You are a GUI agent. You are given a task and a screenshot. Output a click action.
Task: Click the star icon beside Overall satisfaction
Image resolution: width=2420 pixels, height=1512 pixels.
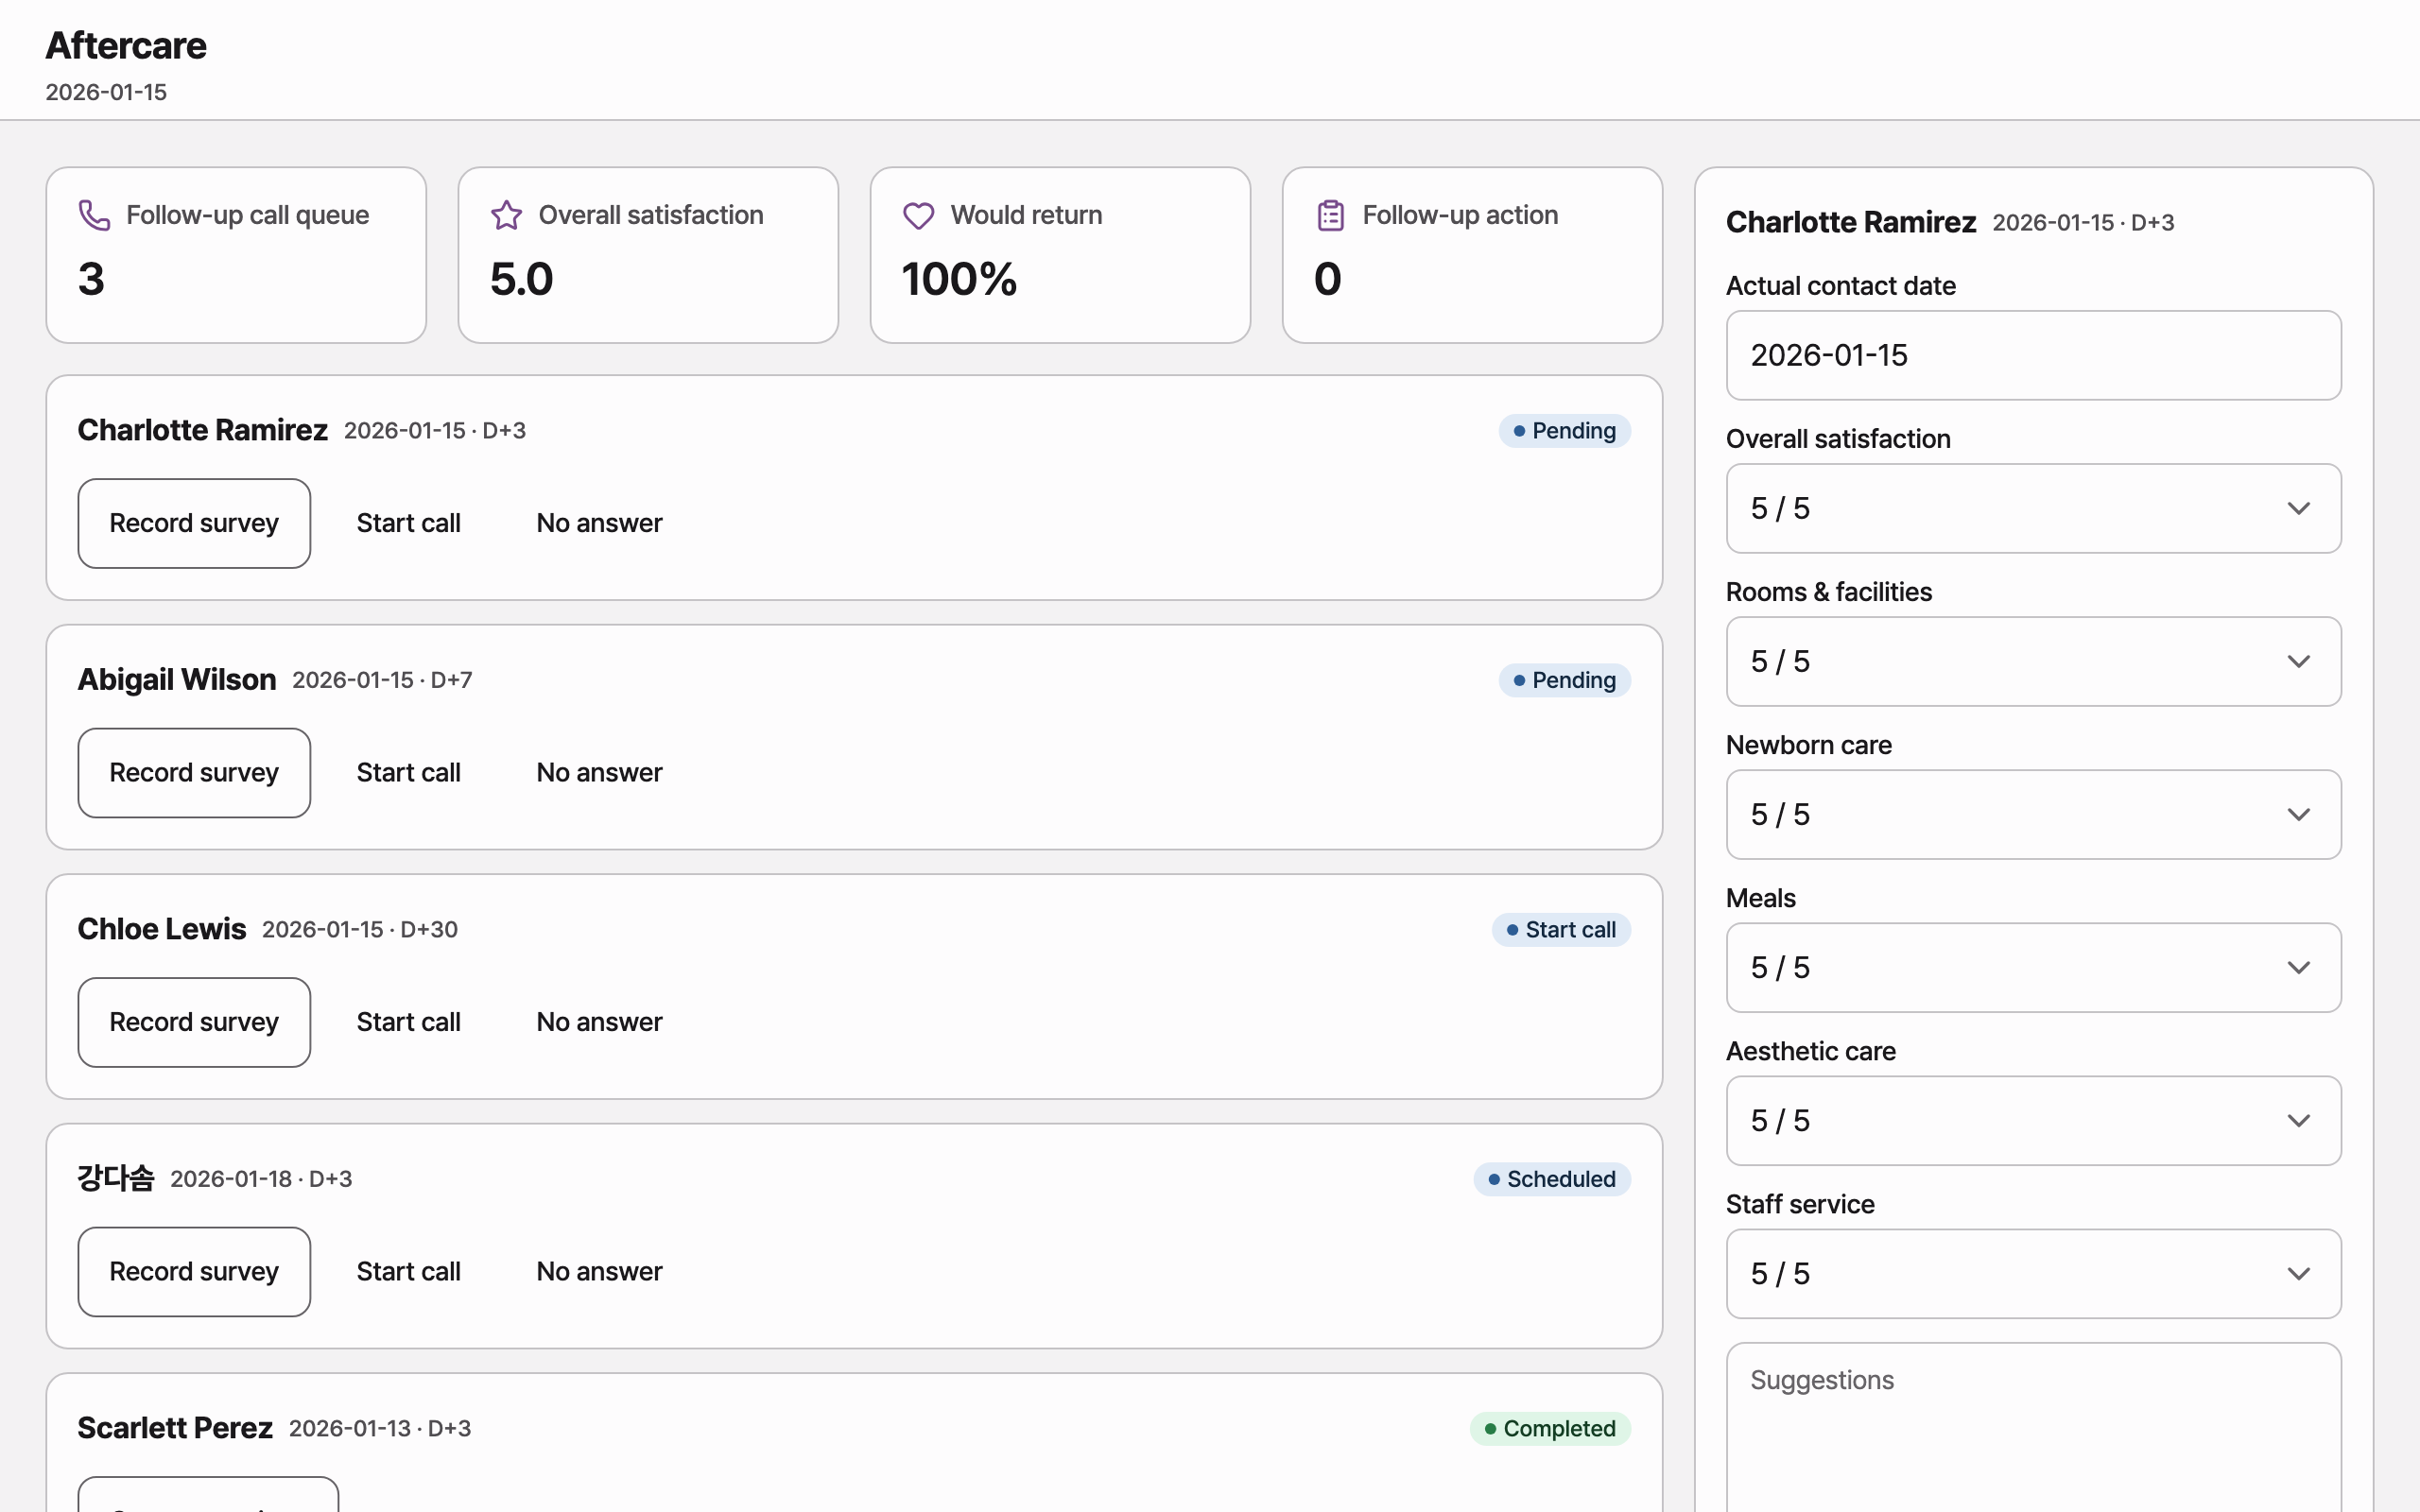(x=506, y=215)
